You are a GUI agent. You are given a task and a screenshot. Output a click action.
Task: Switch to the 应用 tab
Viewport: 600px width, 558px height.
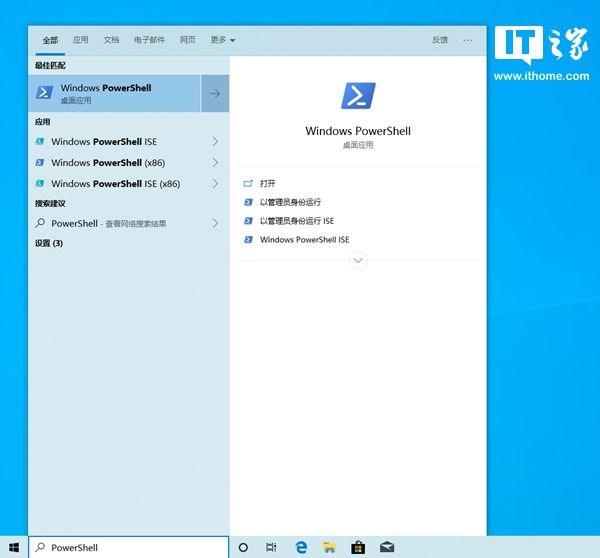(80, 40)
